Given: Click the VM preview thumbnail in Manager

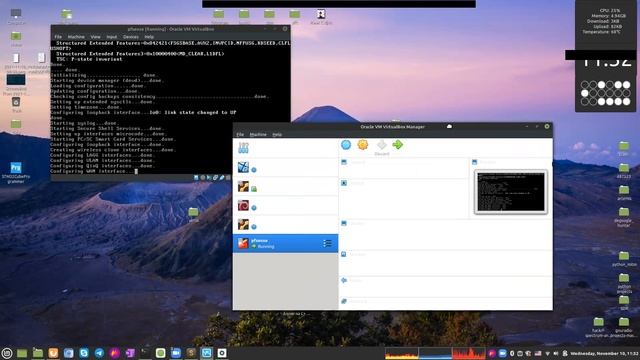Looking at the screenshot, I should [x=511, y=192].
